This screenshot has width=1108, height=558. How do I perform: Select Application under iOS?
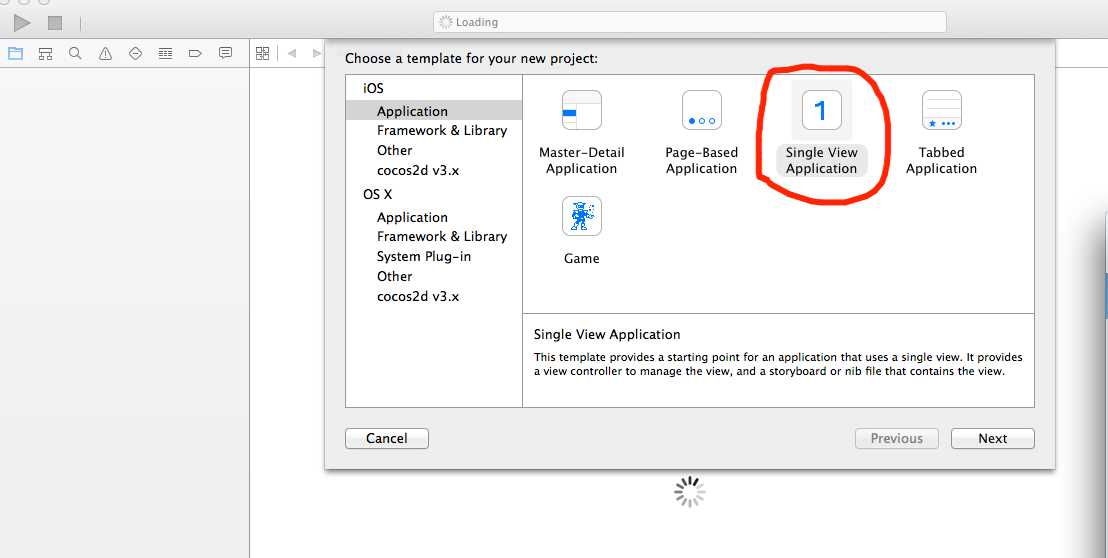pos(434,111)
